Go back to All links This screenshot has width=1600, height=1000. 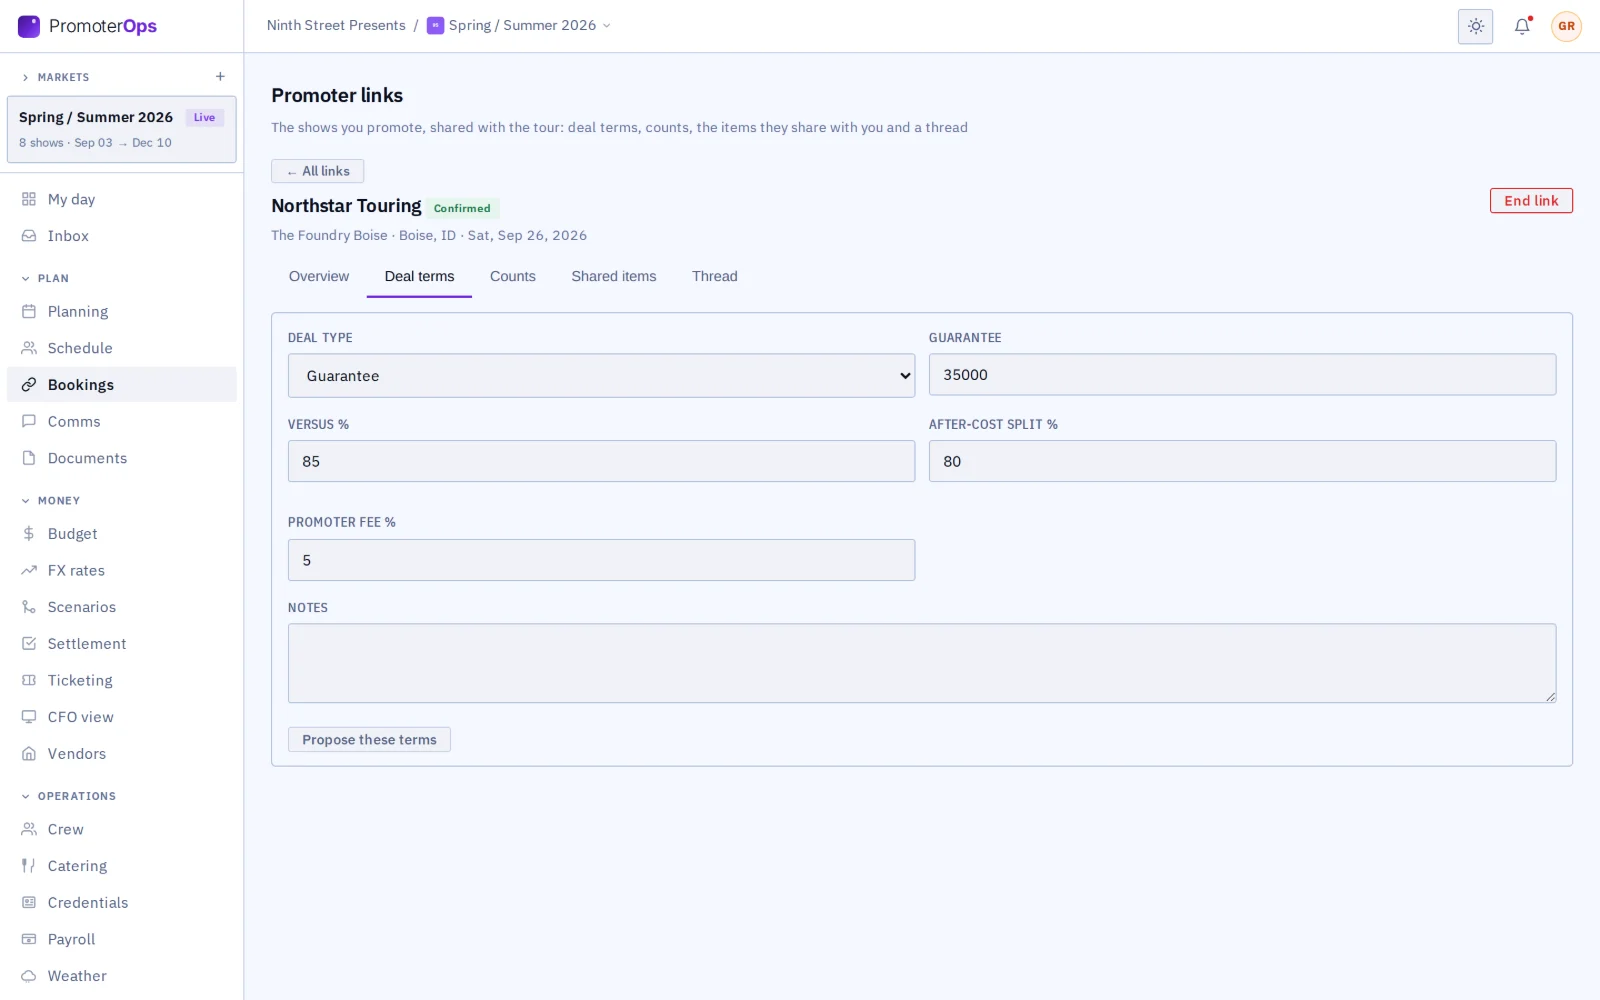(318, 171)
